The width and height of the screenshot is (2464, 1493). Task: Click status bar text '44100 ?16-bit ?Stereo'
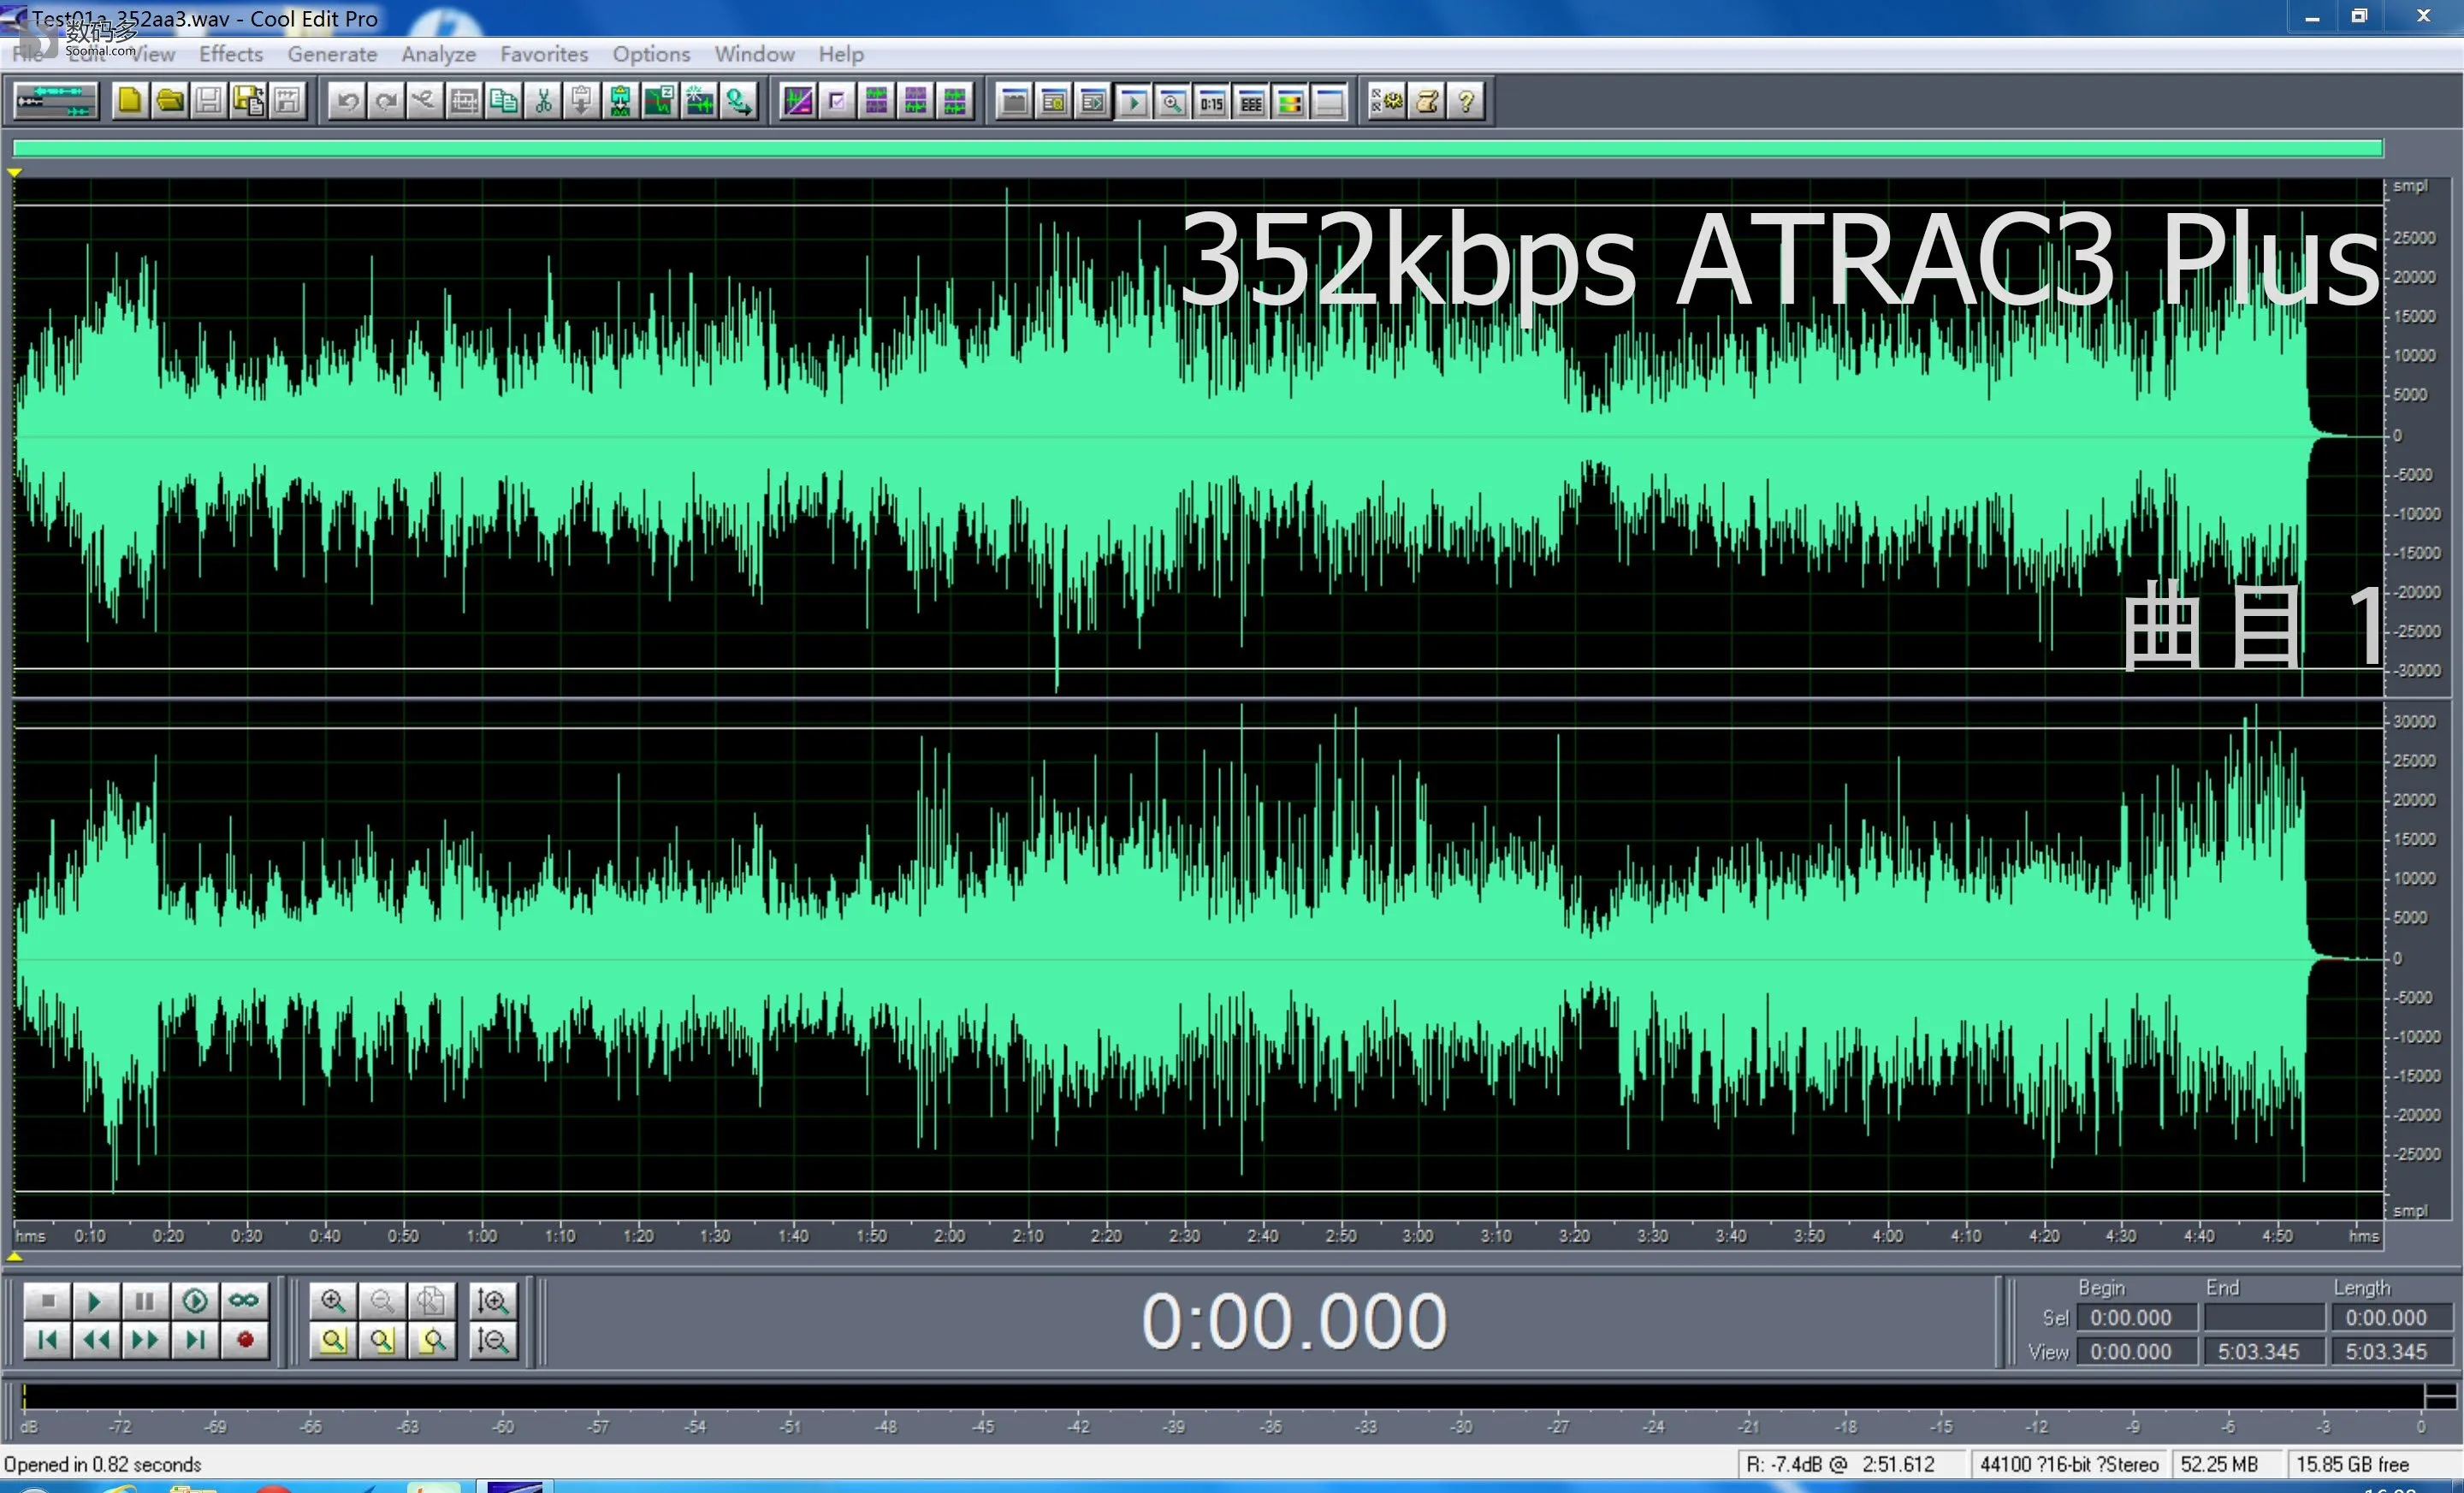tap(2069, 1465)
